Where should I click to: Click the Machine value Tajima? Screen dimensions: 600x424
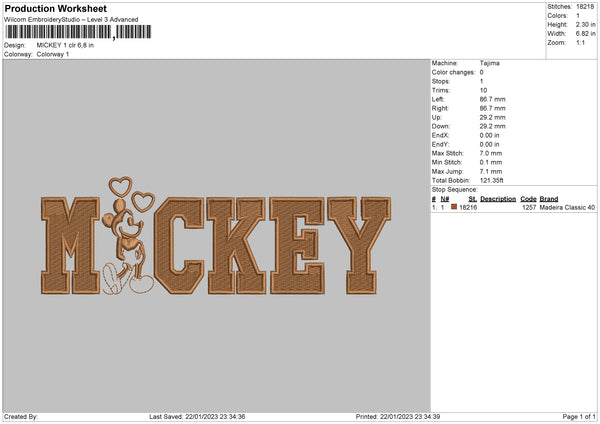pos(489,63)
